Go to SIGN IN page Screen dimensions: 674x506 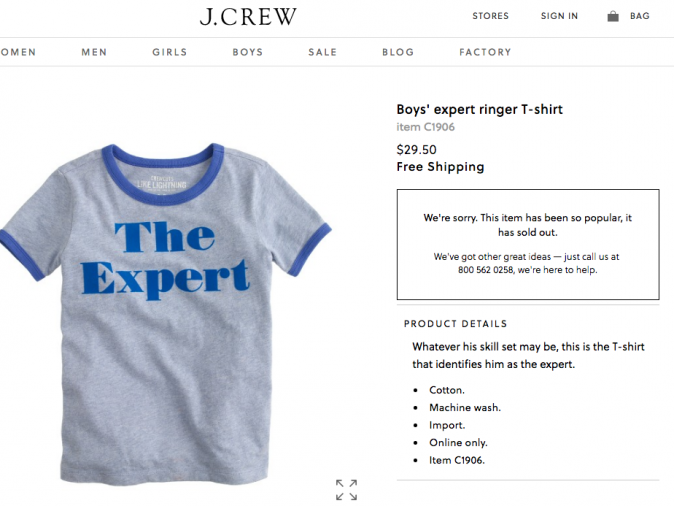click(x=559, y=16)
